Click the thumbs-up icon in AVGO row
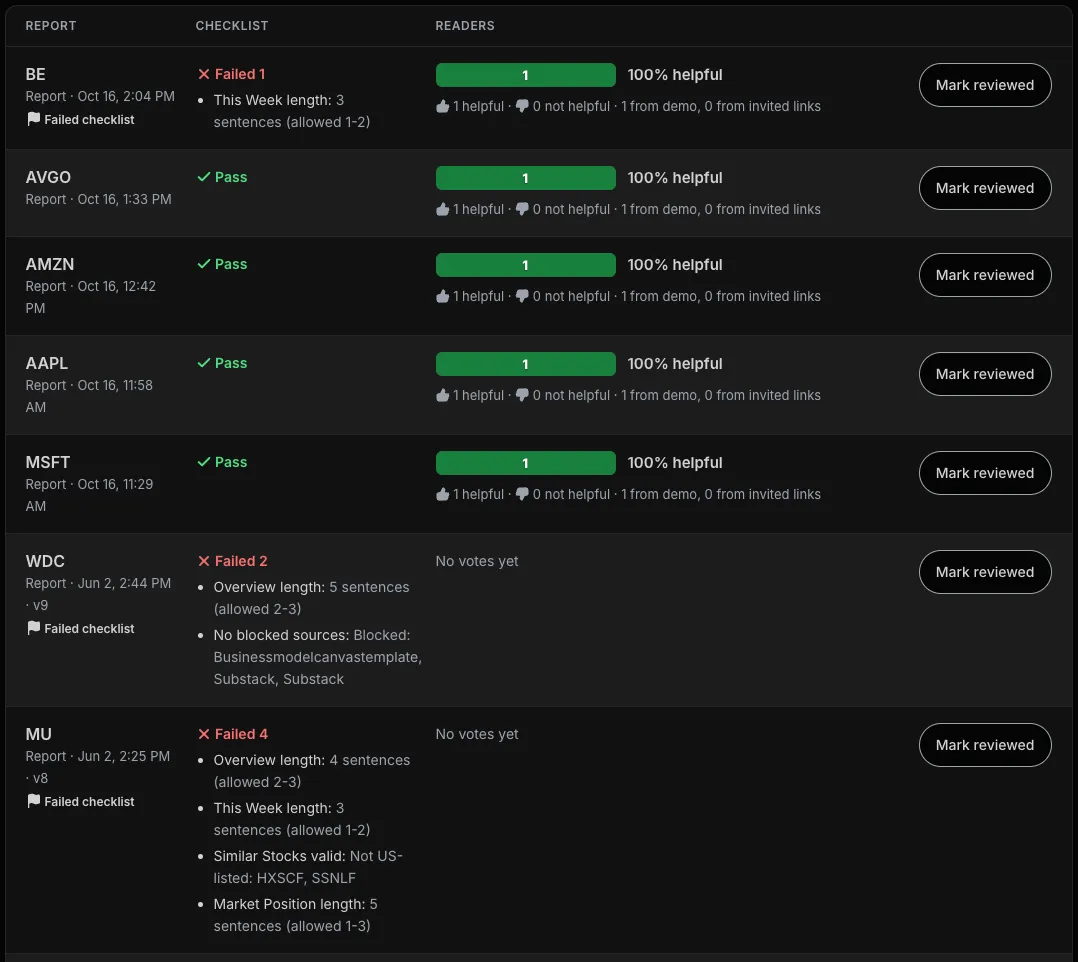 tap(443, 209)
